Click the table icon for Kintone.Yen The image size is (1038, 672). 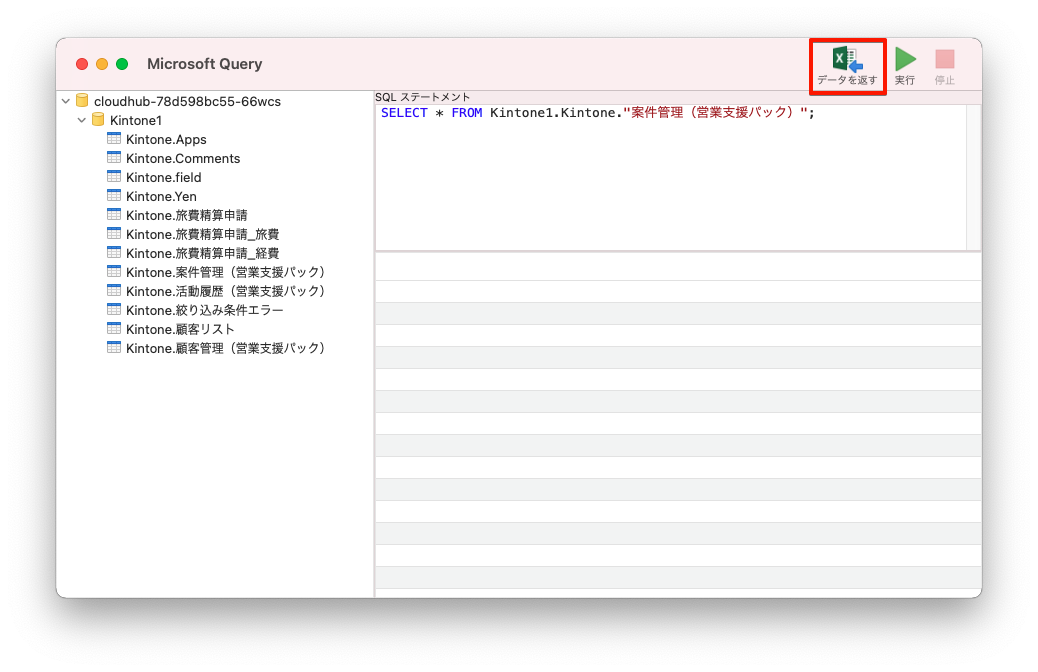tap(114, 196)
